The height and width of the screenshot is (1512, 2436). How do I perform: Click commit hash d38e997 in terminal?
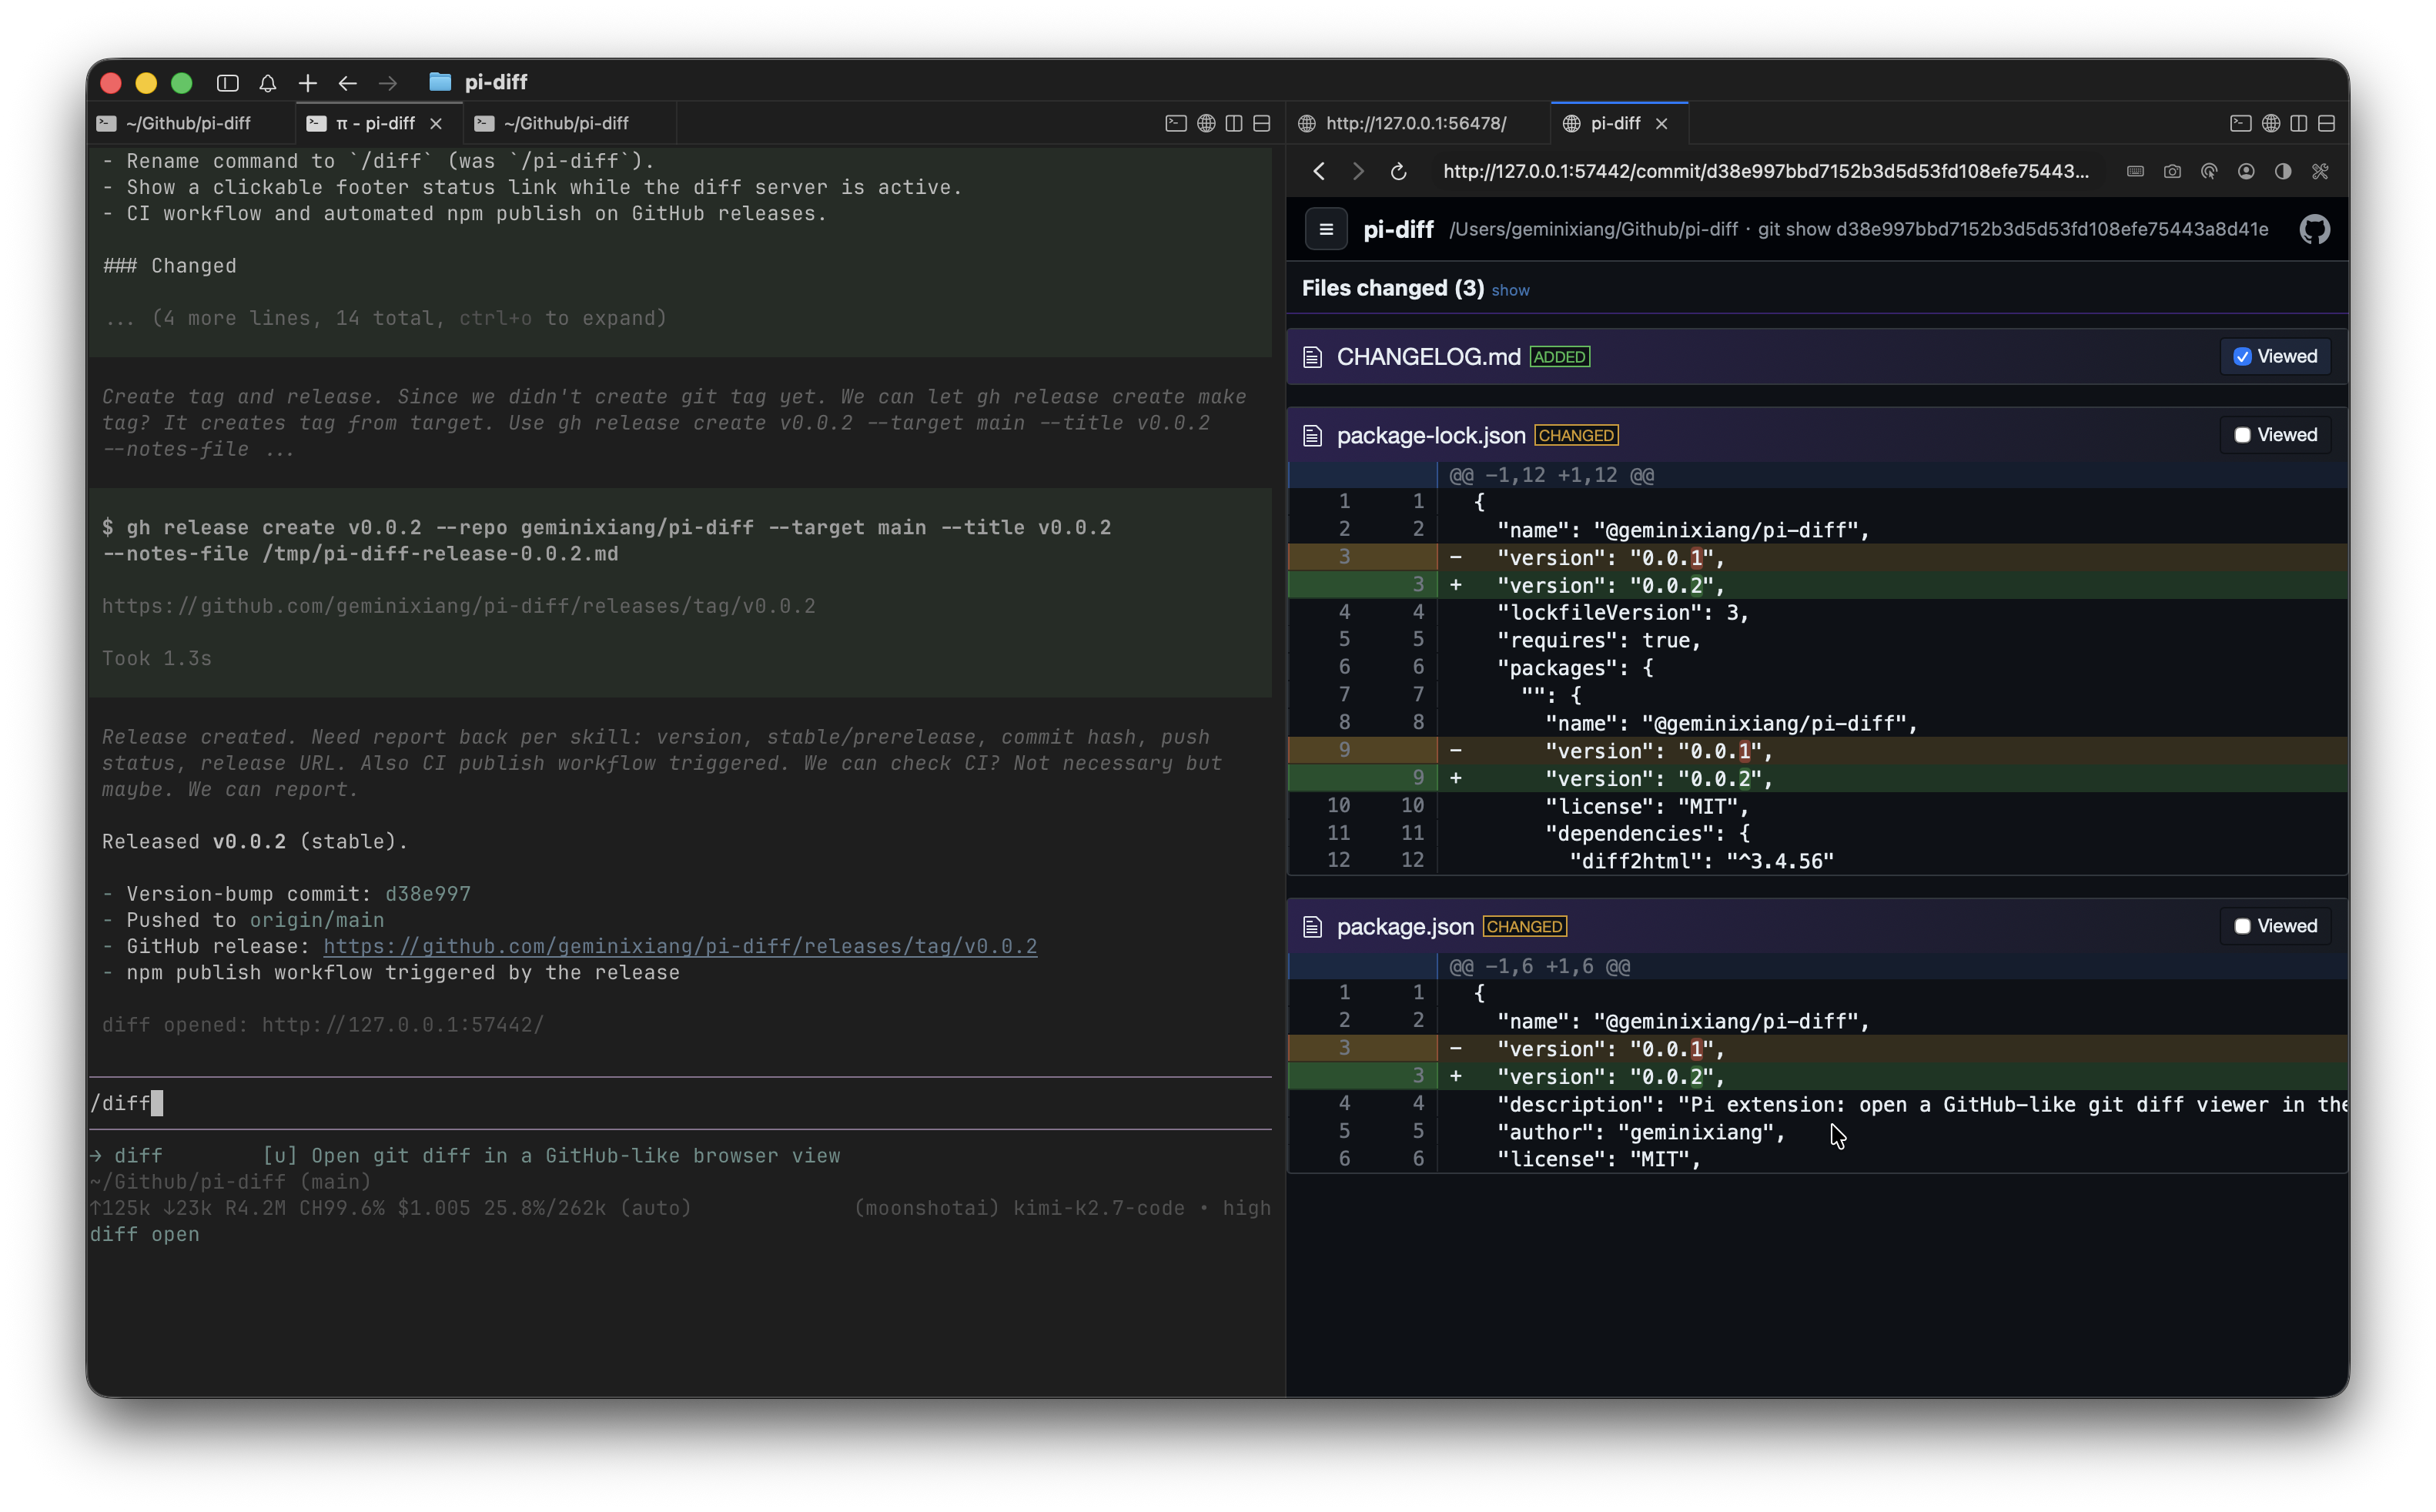pyautogui.click(x=428, y=894)
